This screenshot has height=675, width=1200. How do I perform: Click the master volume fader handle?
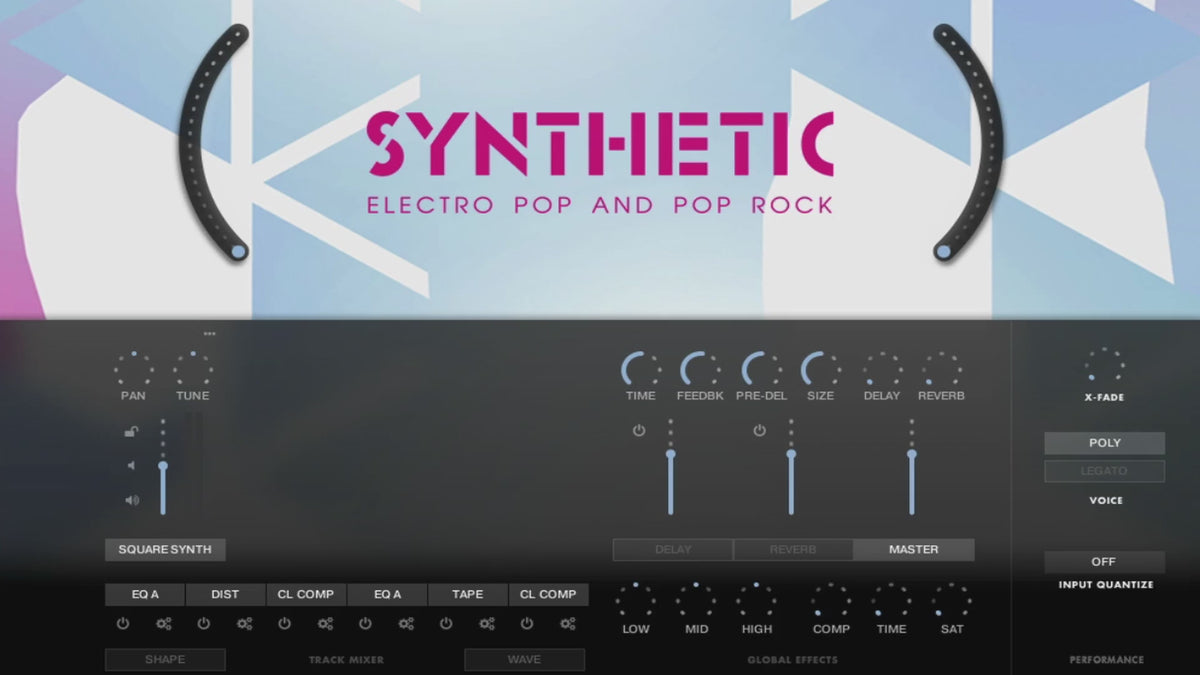(x=912, y=455)
